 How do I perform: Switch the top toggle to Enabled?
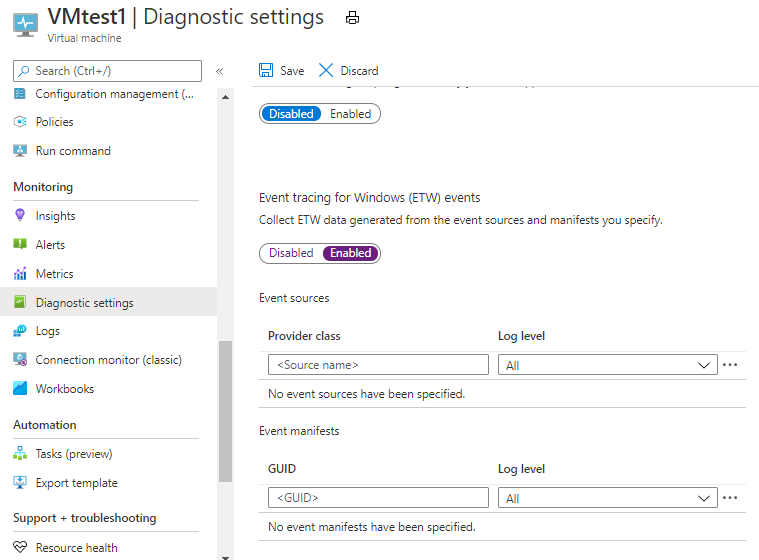pyautogui.click(x=351, y=114)
